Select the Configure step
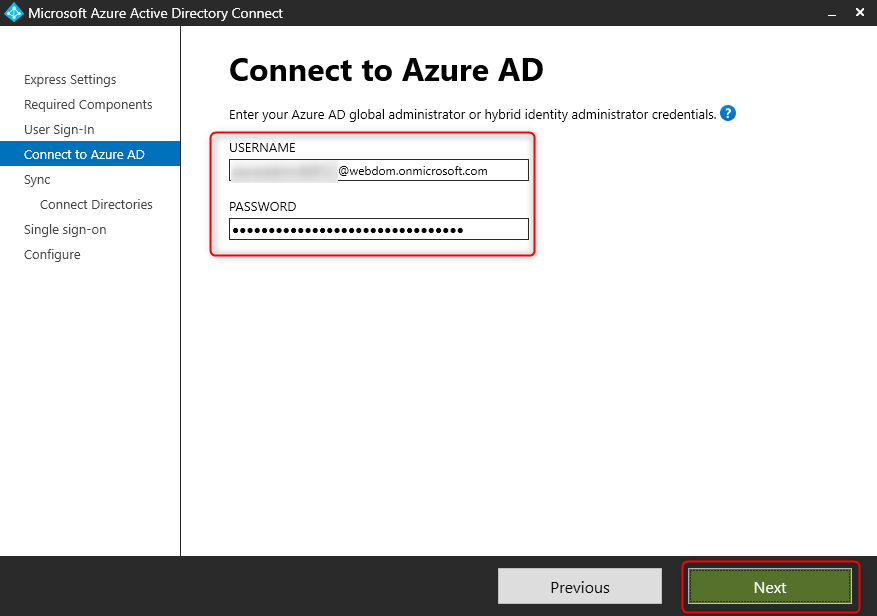 (52, 254)
